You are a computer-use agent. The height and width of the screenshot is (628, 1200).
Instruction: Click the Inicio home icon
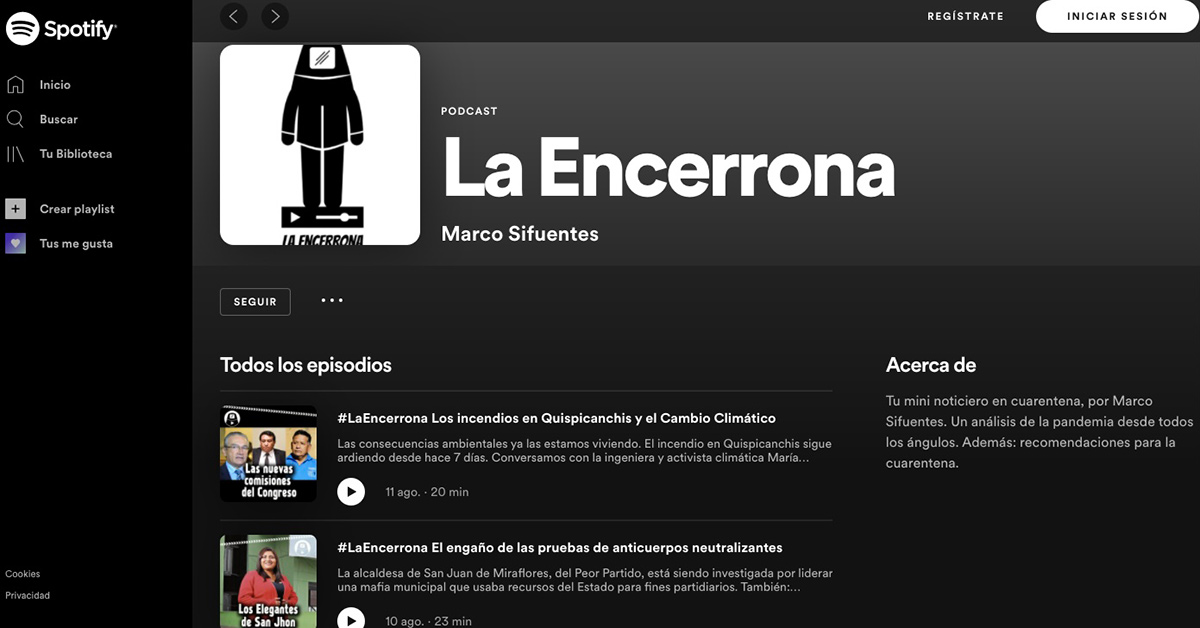click(x=15, y=85)
